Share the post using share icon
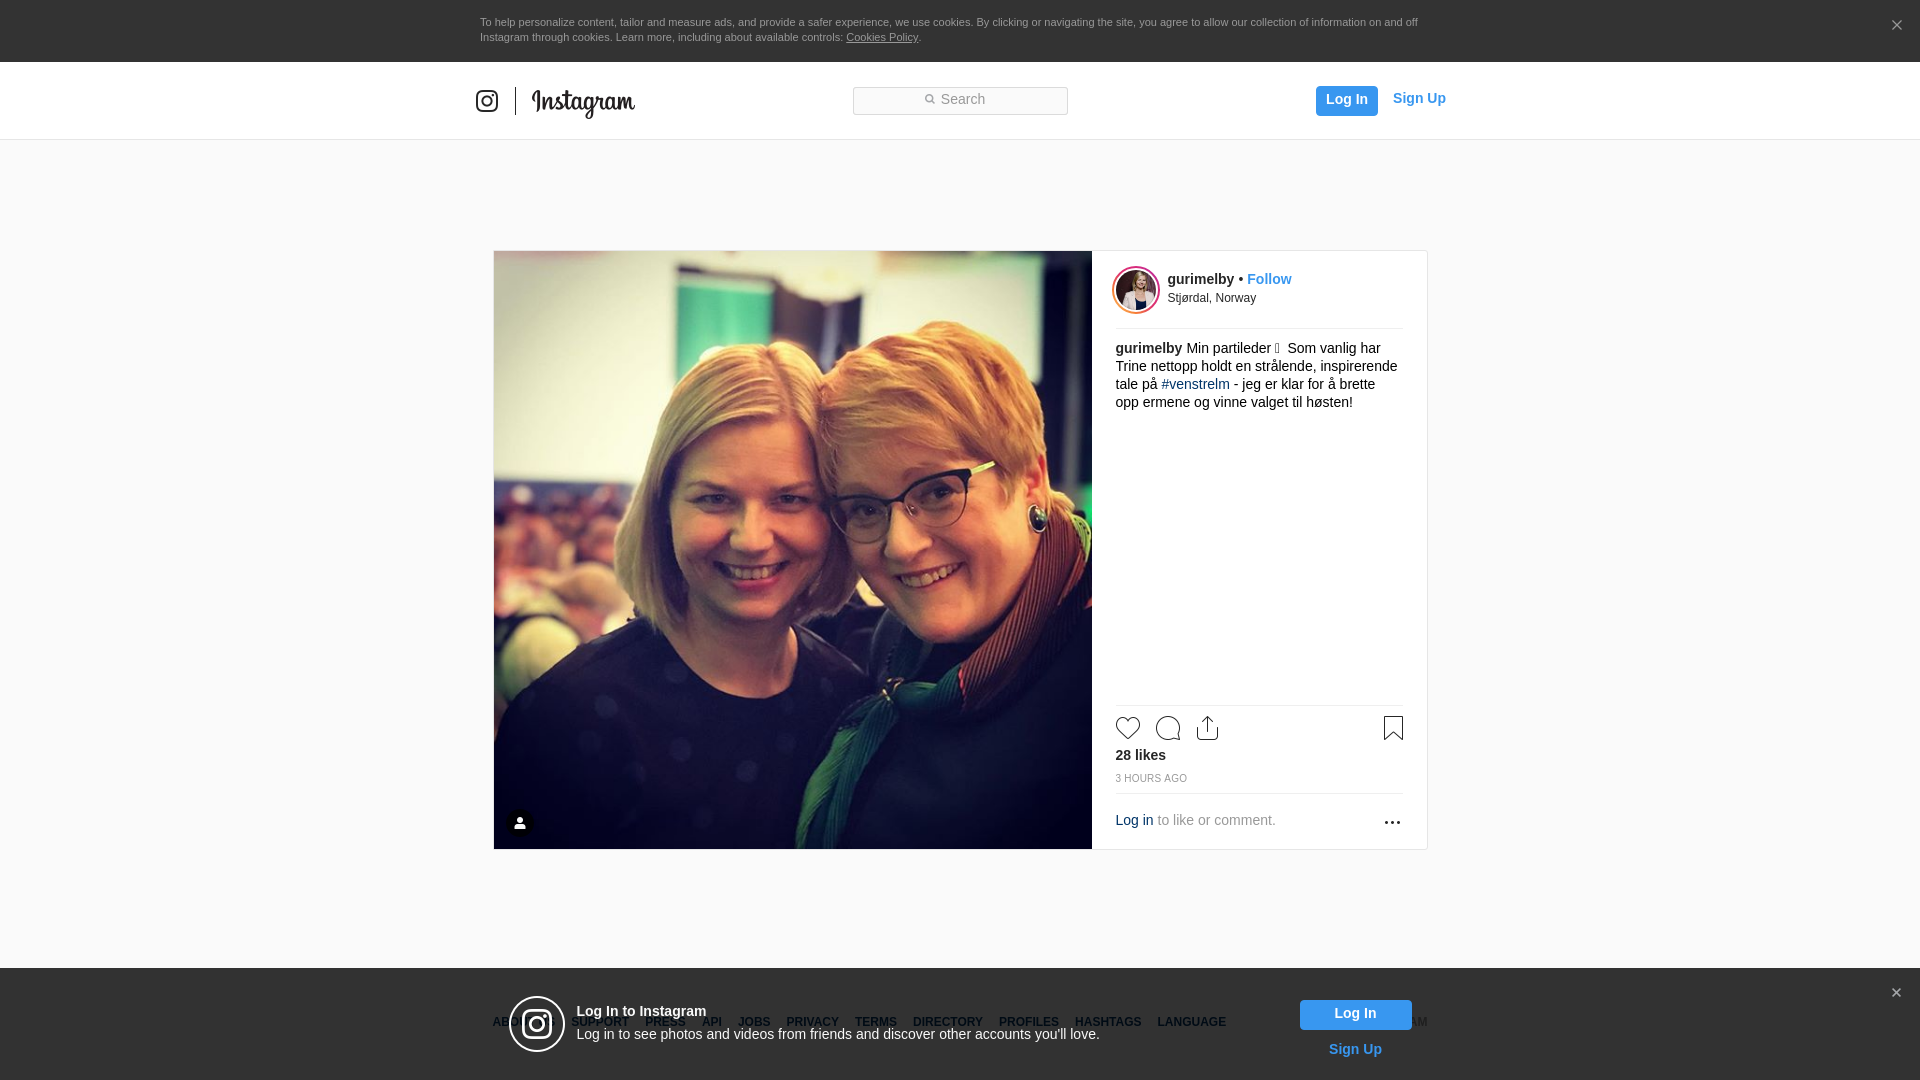The image size is (1920, 1080). pyautogui.click(x=1208, y=728)
